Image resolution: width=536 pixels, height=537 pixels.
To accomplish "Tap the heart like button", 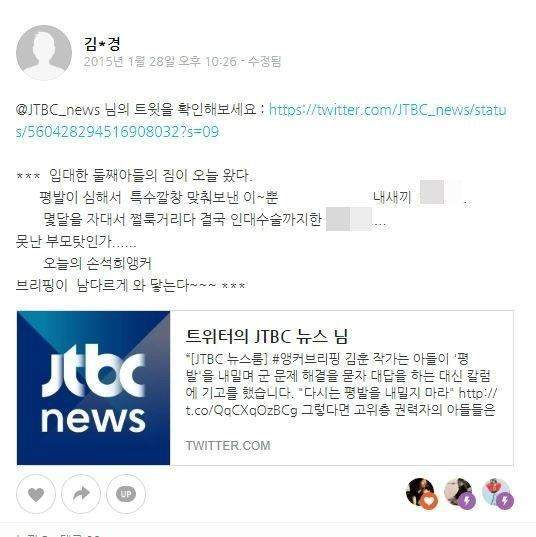I will coord(36,494).
